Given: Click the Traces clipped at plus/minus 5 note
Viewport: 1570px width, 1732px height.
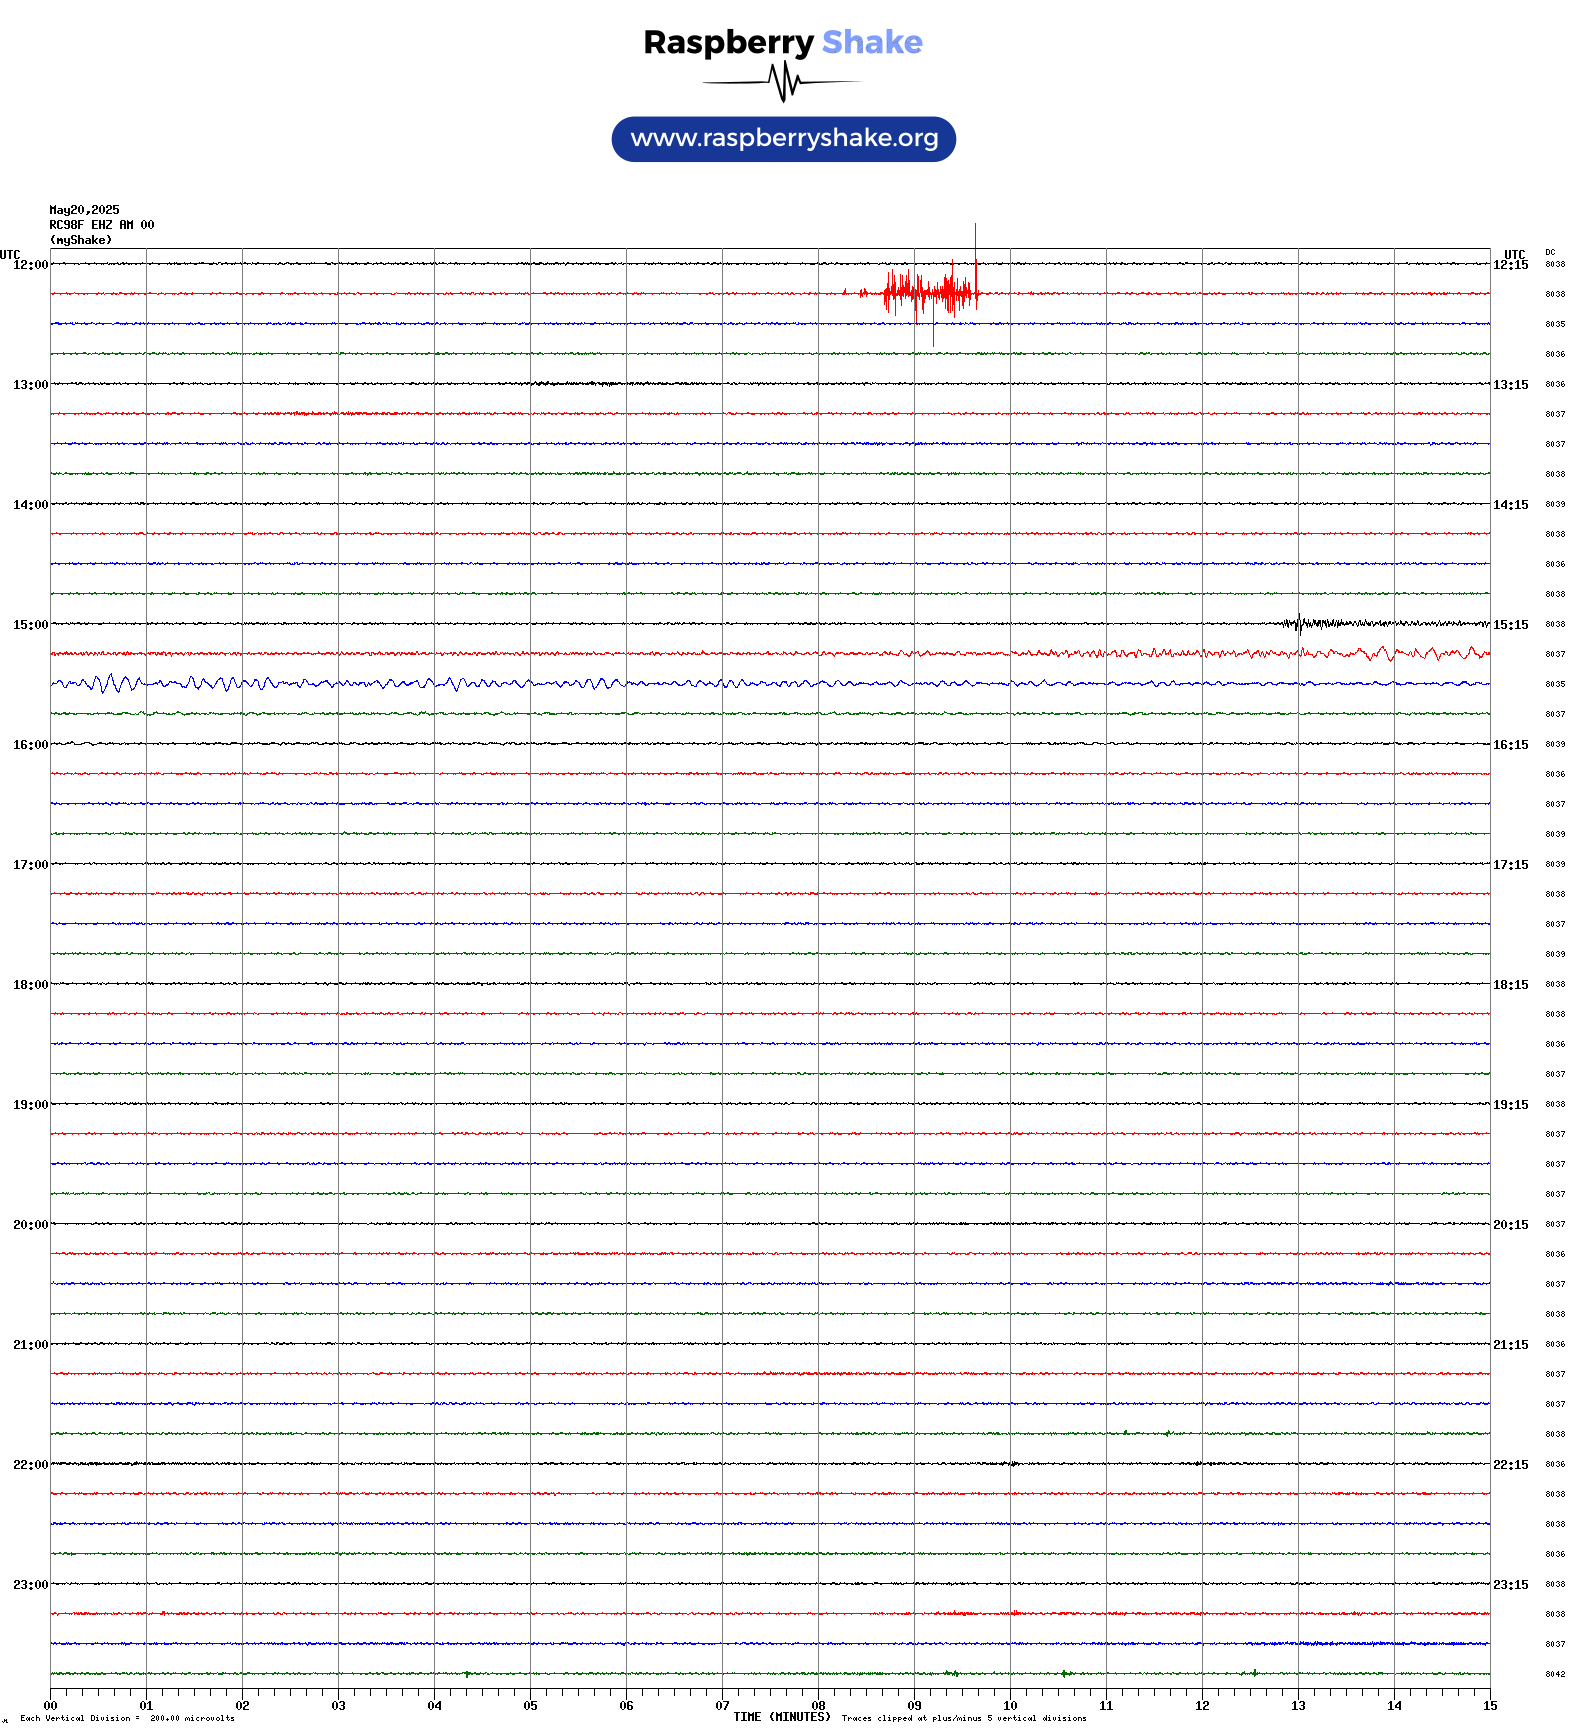Looking at the screenshot, I should pos(964,1719).
